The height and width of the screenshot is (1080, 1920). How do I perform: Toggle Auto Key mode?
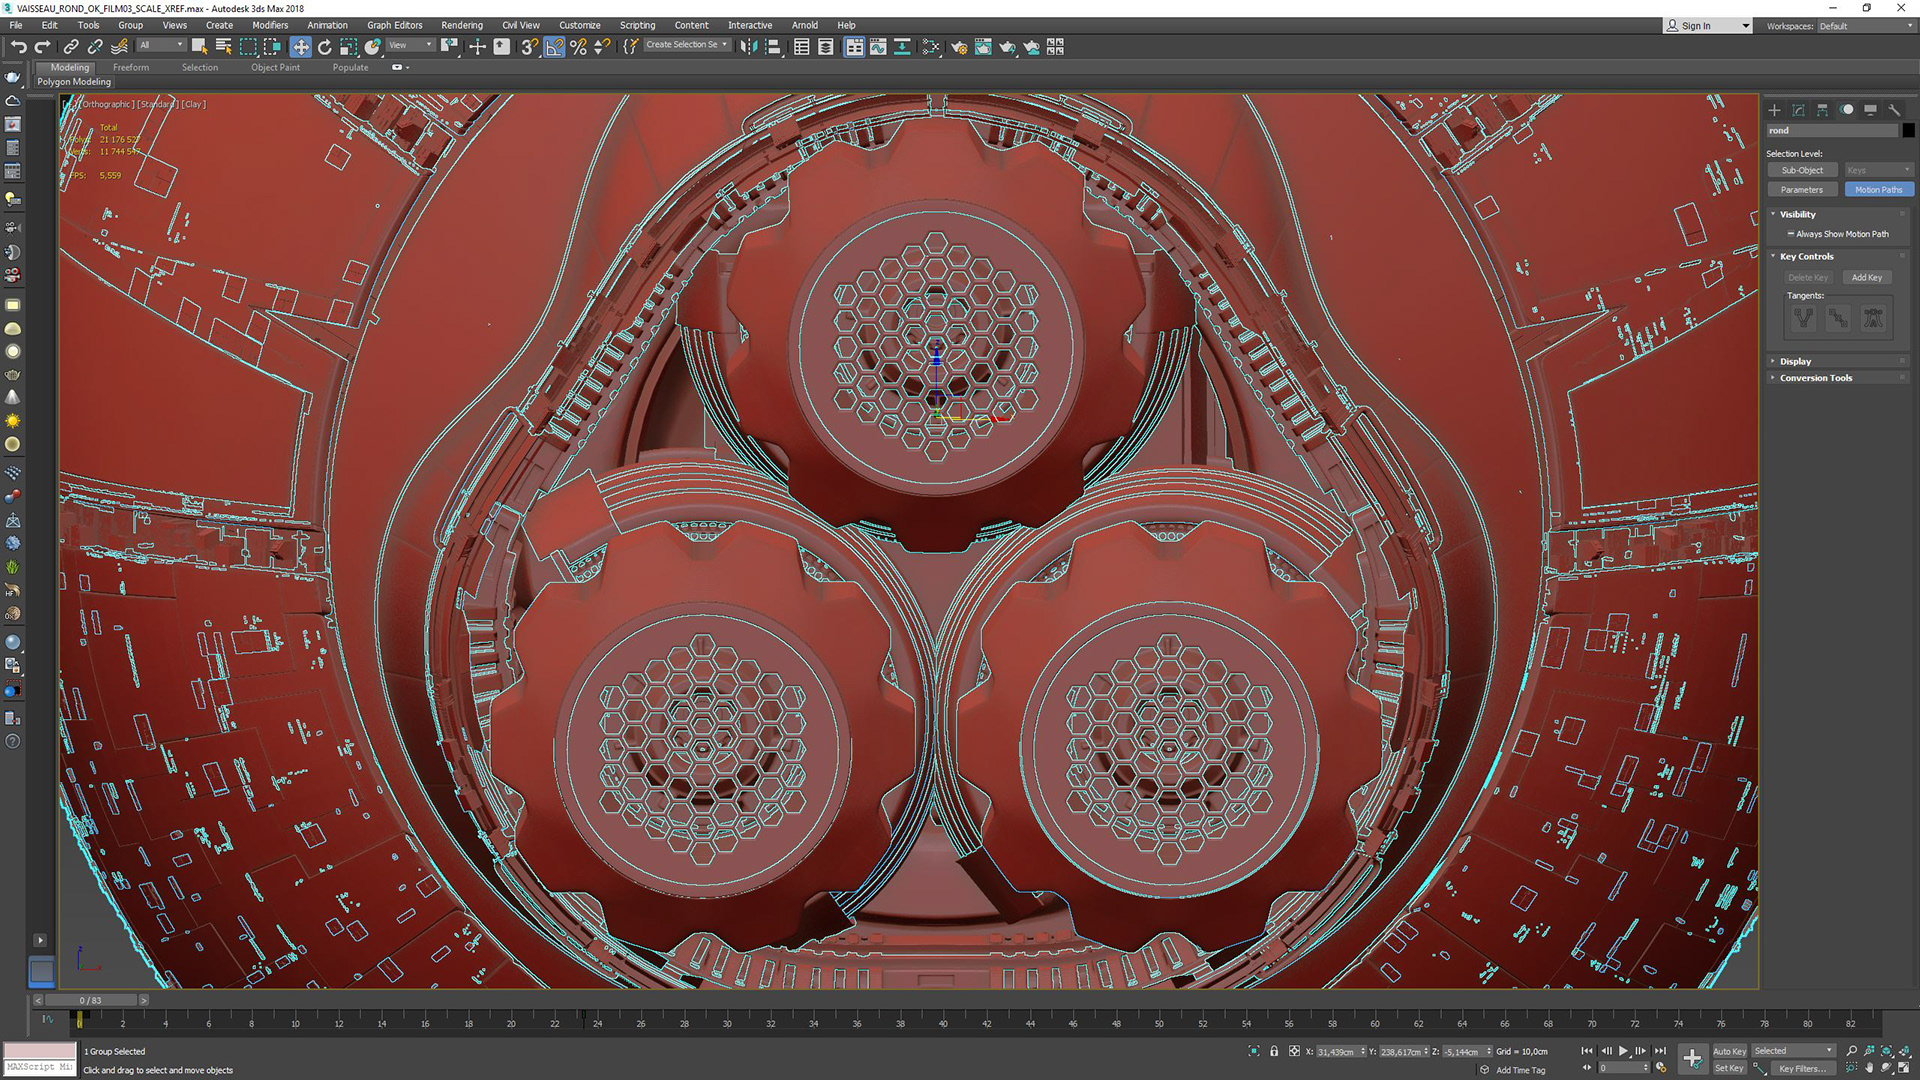coord(1729,1051)
